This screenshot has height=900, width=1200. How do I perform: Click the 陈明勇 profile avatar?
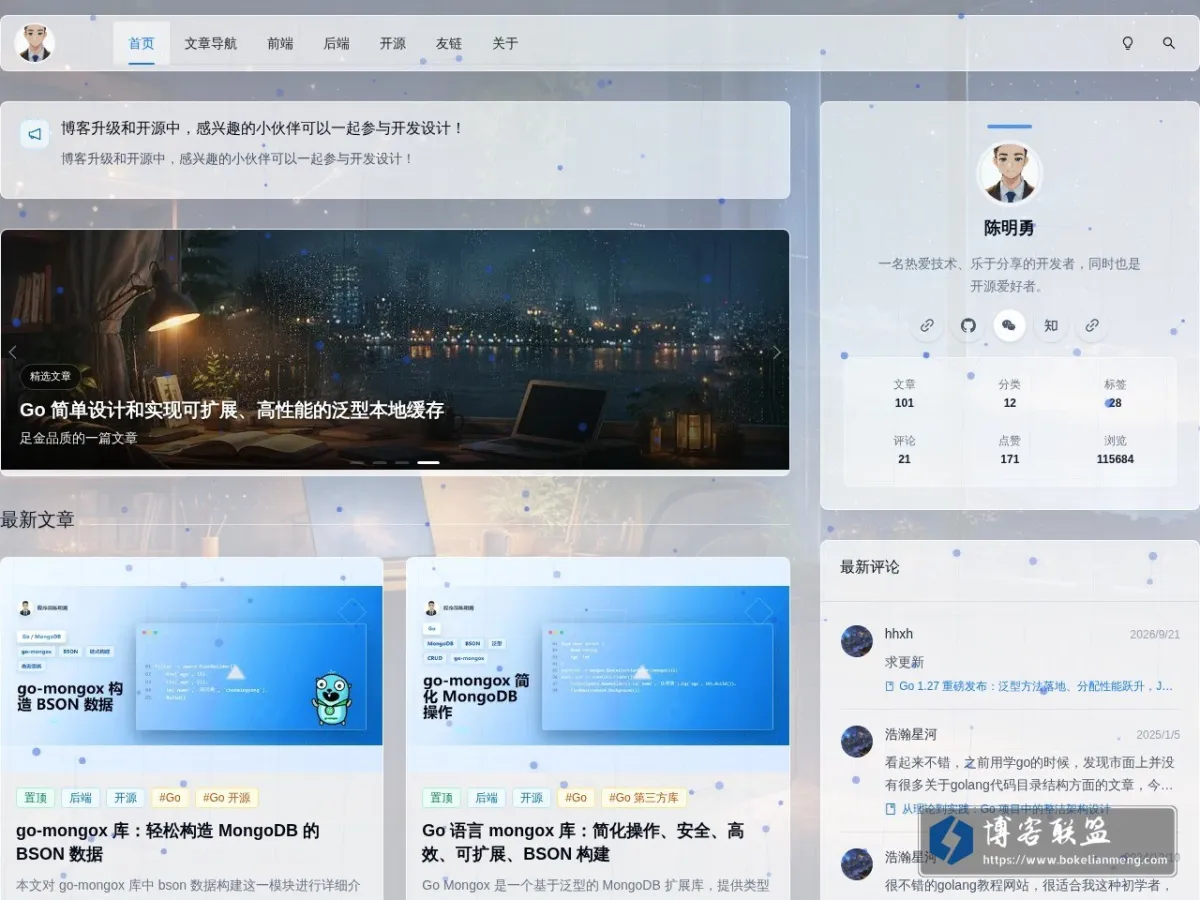[x=1009, y=173]
